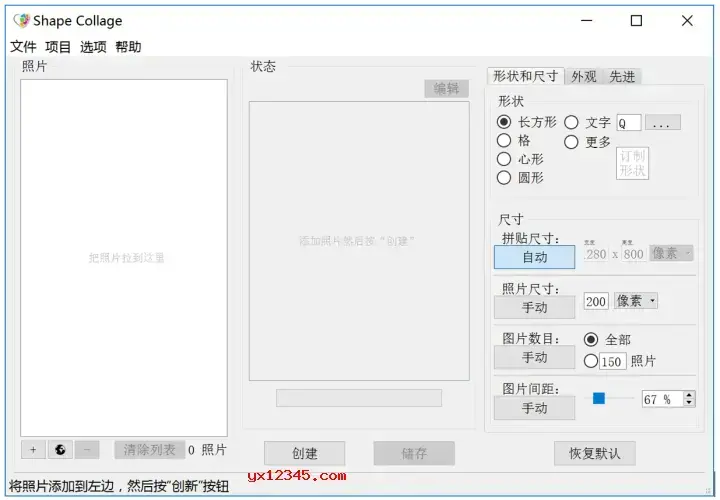Click the 手动 button under 图片数目
The image size is (720, 500).
[x=534, y=357]
